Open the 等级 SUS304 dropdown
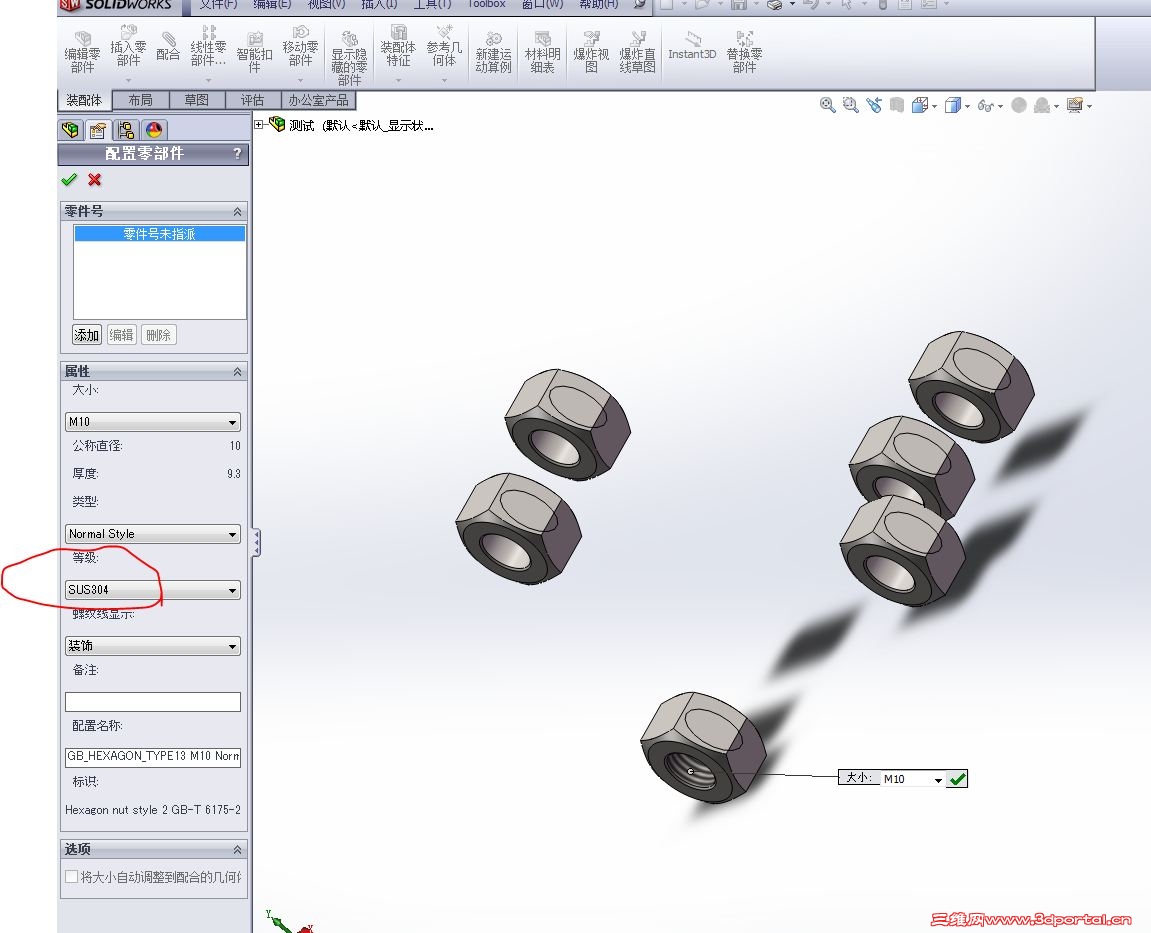 click(153, 589)
